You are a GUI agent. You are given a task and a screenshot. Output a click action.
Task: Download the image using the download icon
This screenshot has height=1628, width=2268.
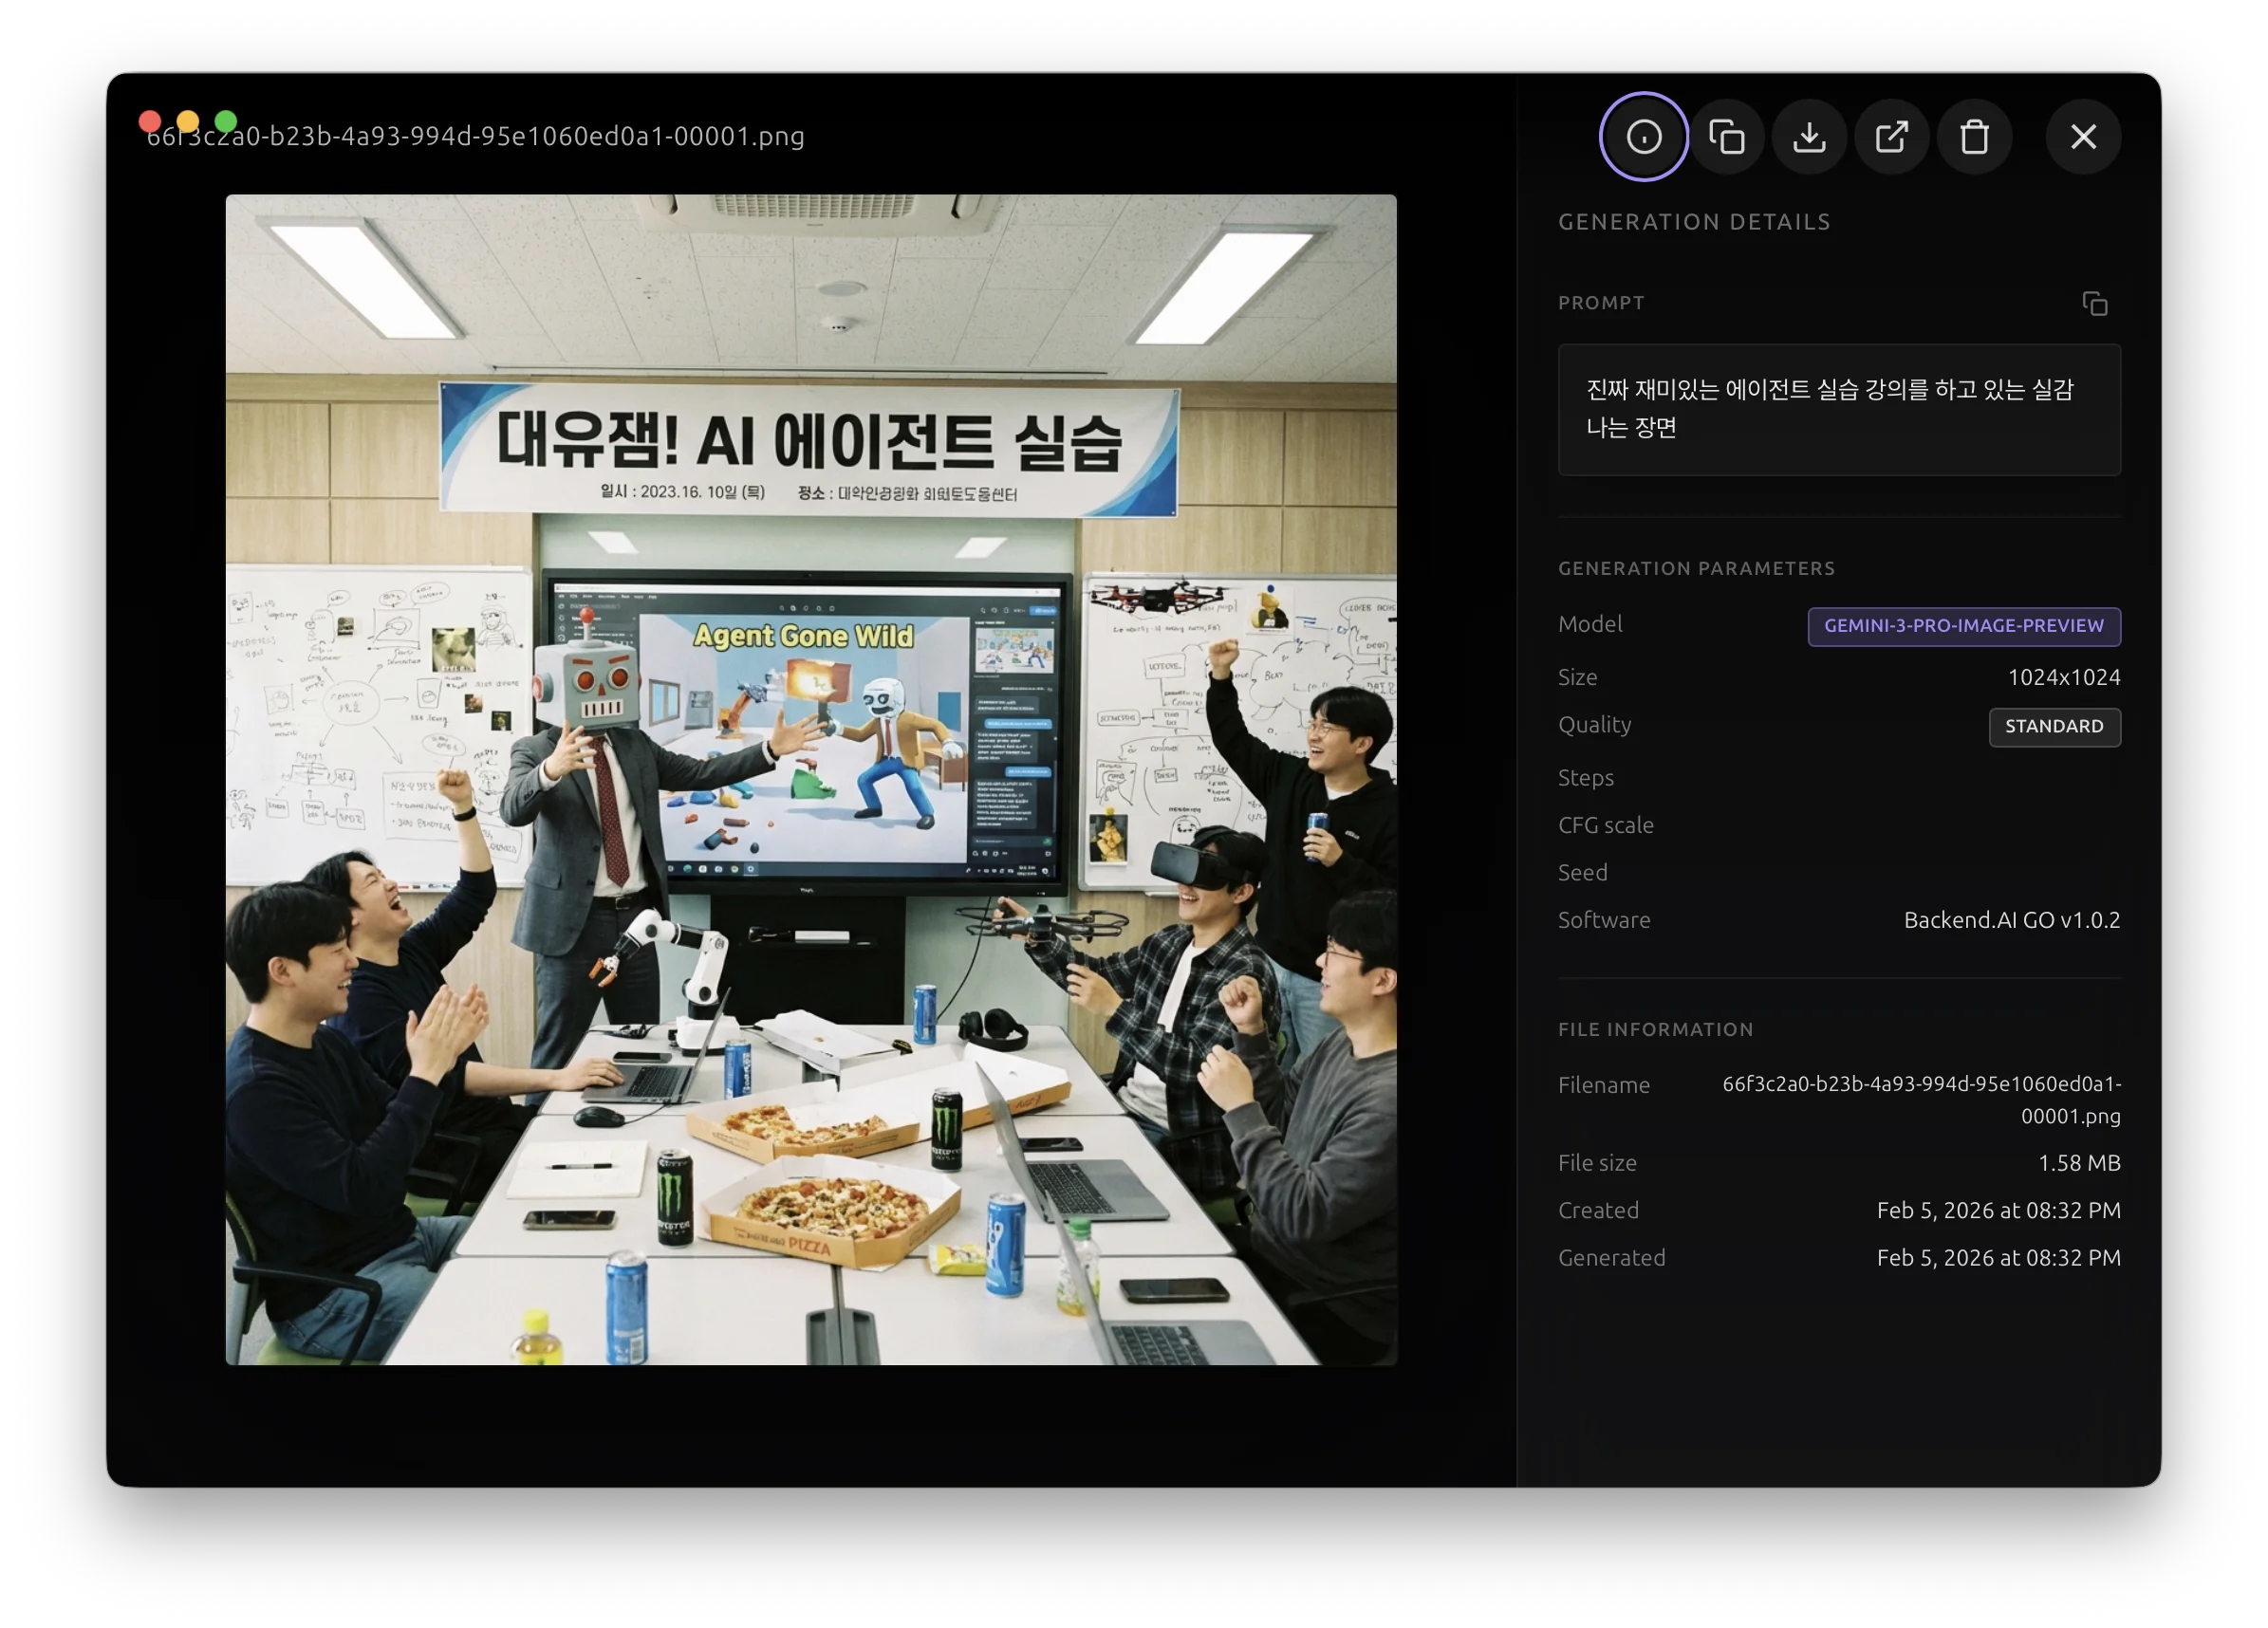click(x=1809, y=136)
